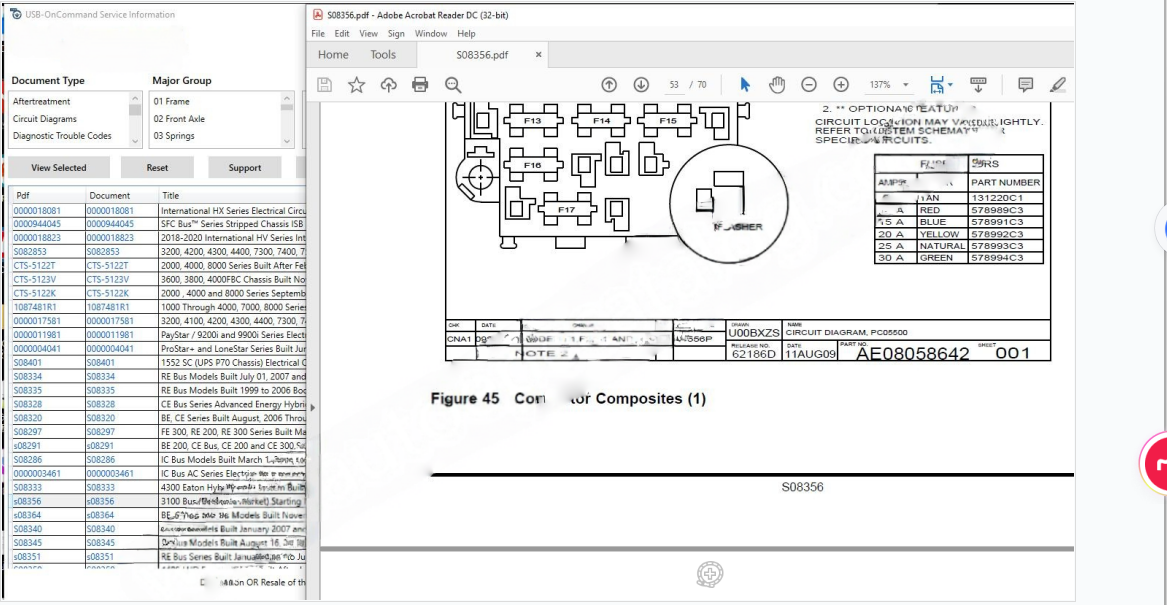
Task: Click the zoom in plus icon
Action: 841,85
